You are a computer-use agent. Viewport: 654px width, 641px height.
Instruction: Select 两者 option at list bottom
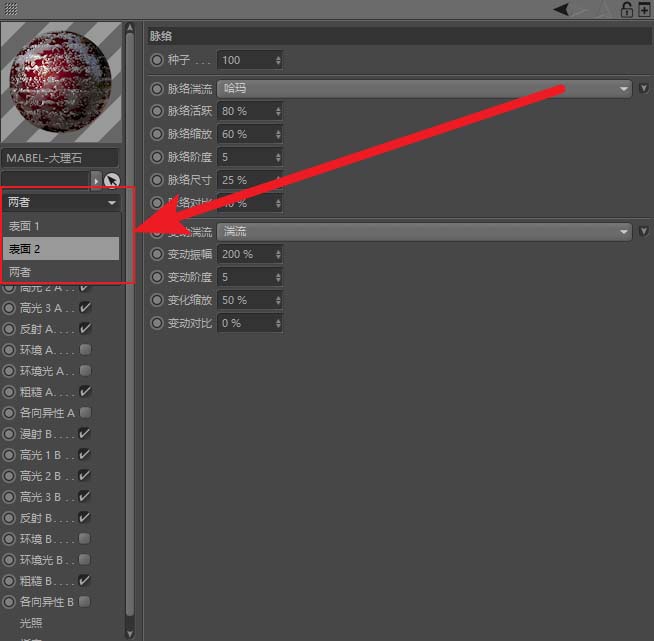pyautogui.click(x=61, y=272)
